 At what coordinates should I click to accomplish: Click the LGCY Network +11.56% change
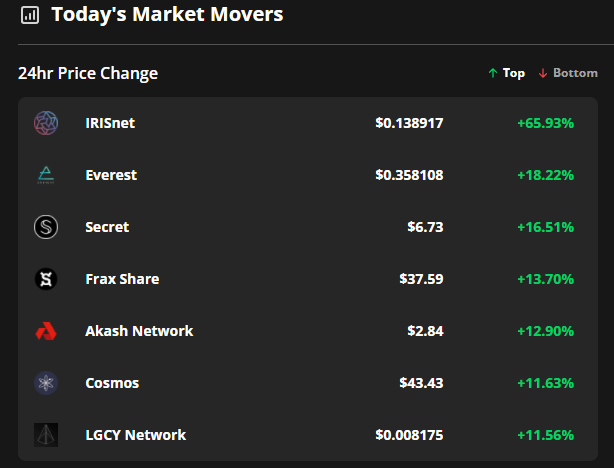pyautogui.click(x=545, y=435)
